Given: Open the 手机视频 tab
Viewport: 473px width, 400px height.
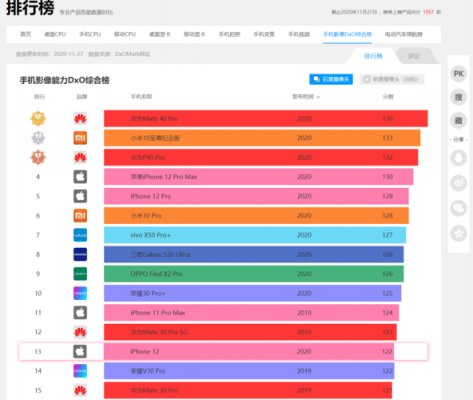Looking at the screenshot, I should 299,34.
